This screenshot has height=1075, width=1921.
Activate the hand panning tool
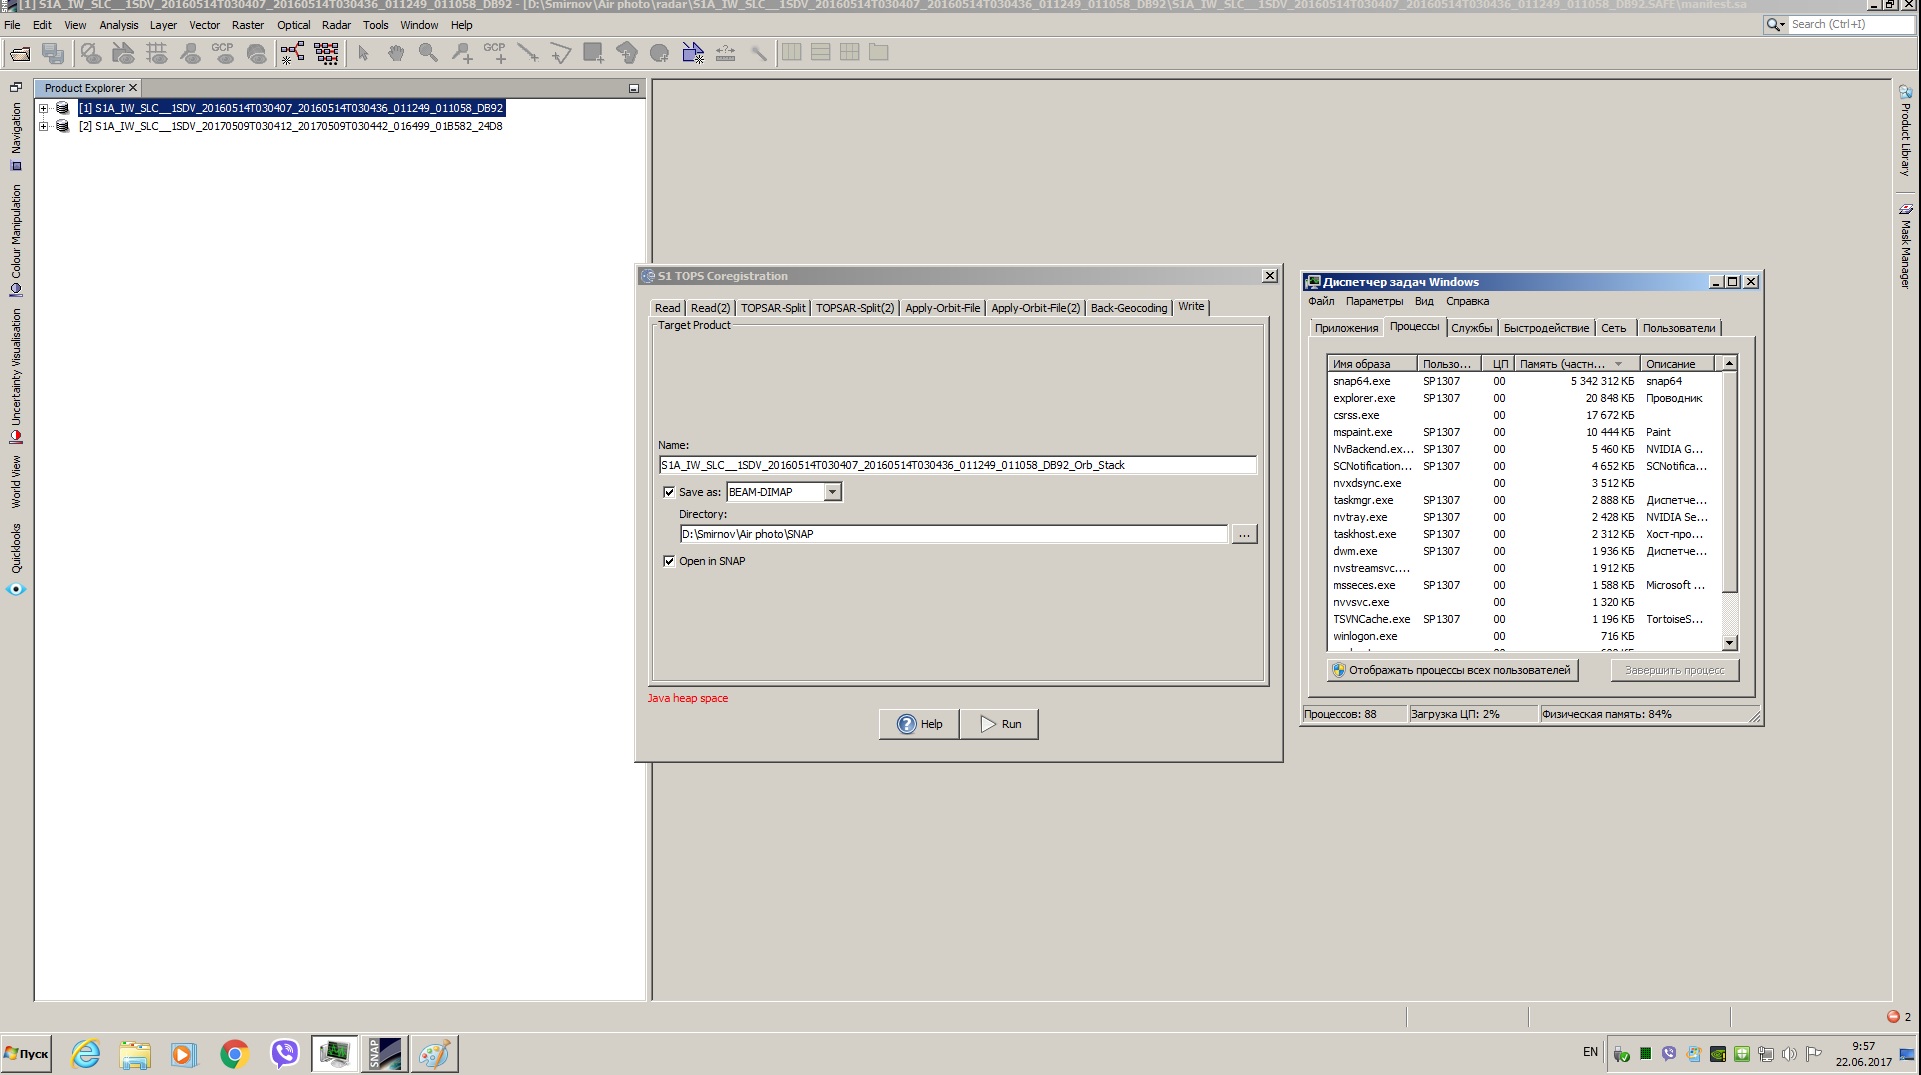[x=396, y=53]
